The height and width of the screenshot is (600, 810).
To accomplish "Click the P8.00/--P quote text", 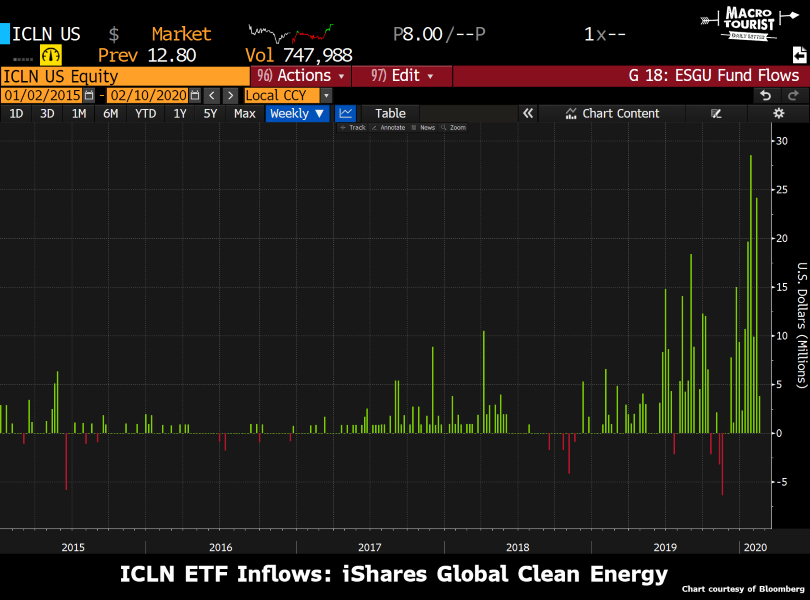I will 439,34.
